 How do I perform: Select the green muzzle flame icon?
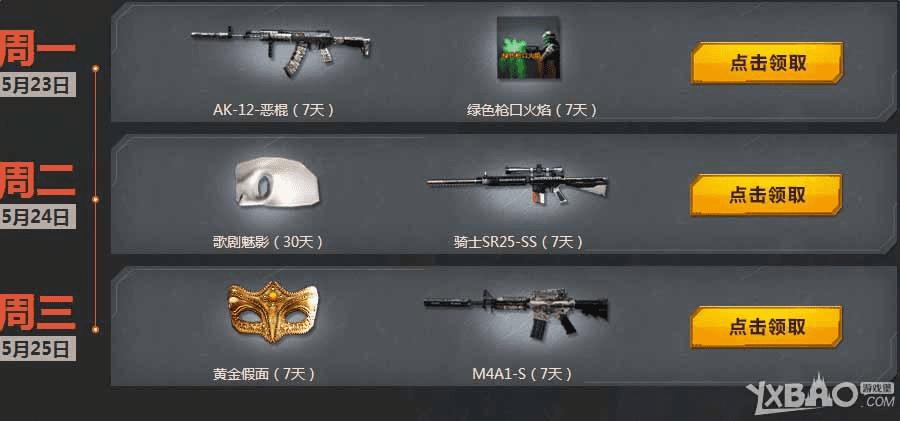(528, 48)
